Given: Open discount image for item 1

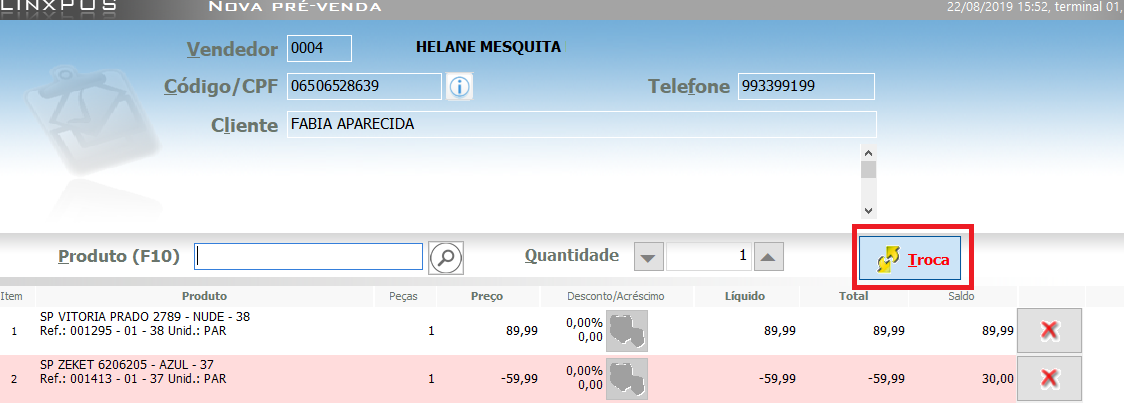Looking at the screenshot, I should click(620, 331).
